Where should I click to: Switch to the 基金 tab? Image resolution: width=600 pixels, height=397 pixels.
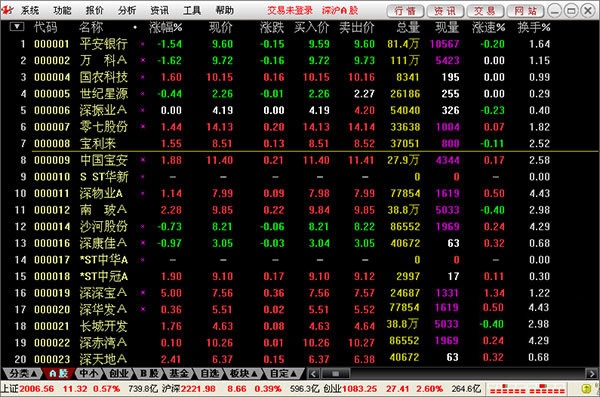click(x=179, y=373)
